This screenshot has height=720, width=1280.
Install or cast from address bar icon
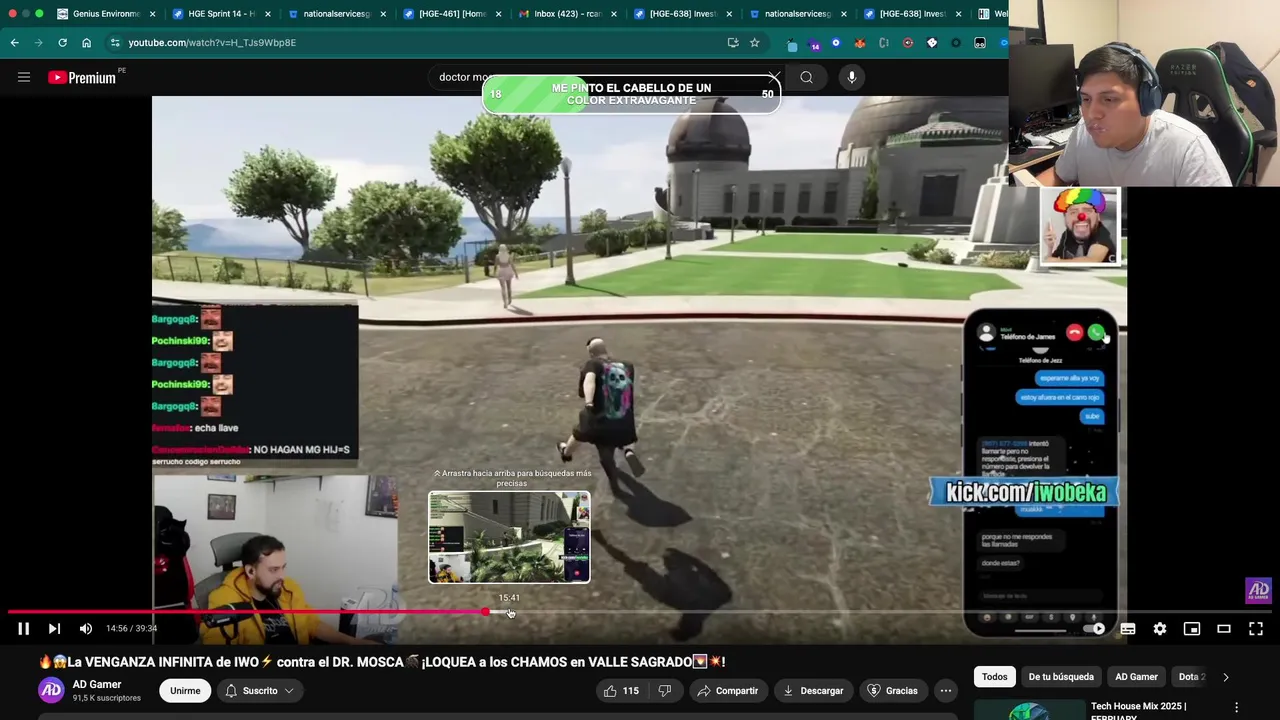(733, 42)
